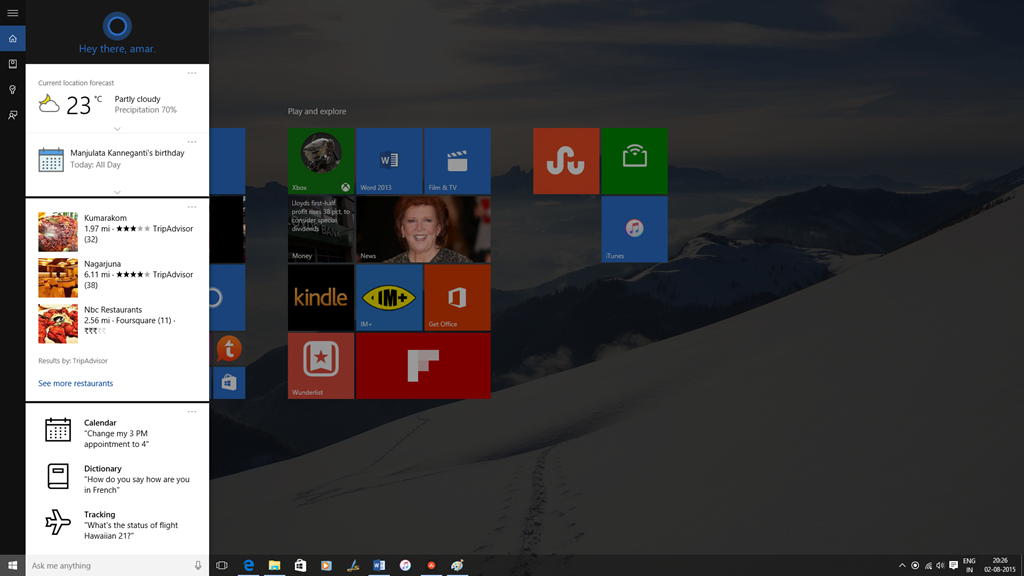The height and width of the screenshot is (576, 1024).
Task: Open the Nbc Restaurants result
Action: tap(117, 323)
